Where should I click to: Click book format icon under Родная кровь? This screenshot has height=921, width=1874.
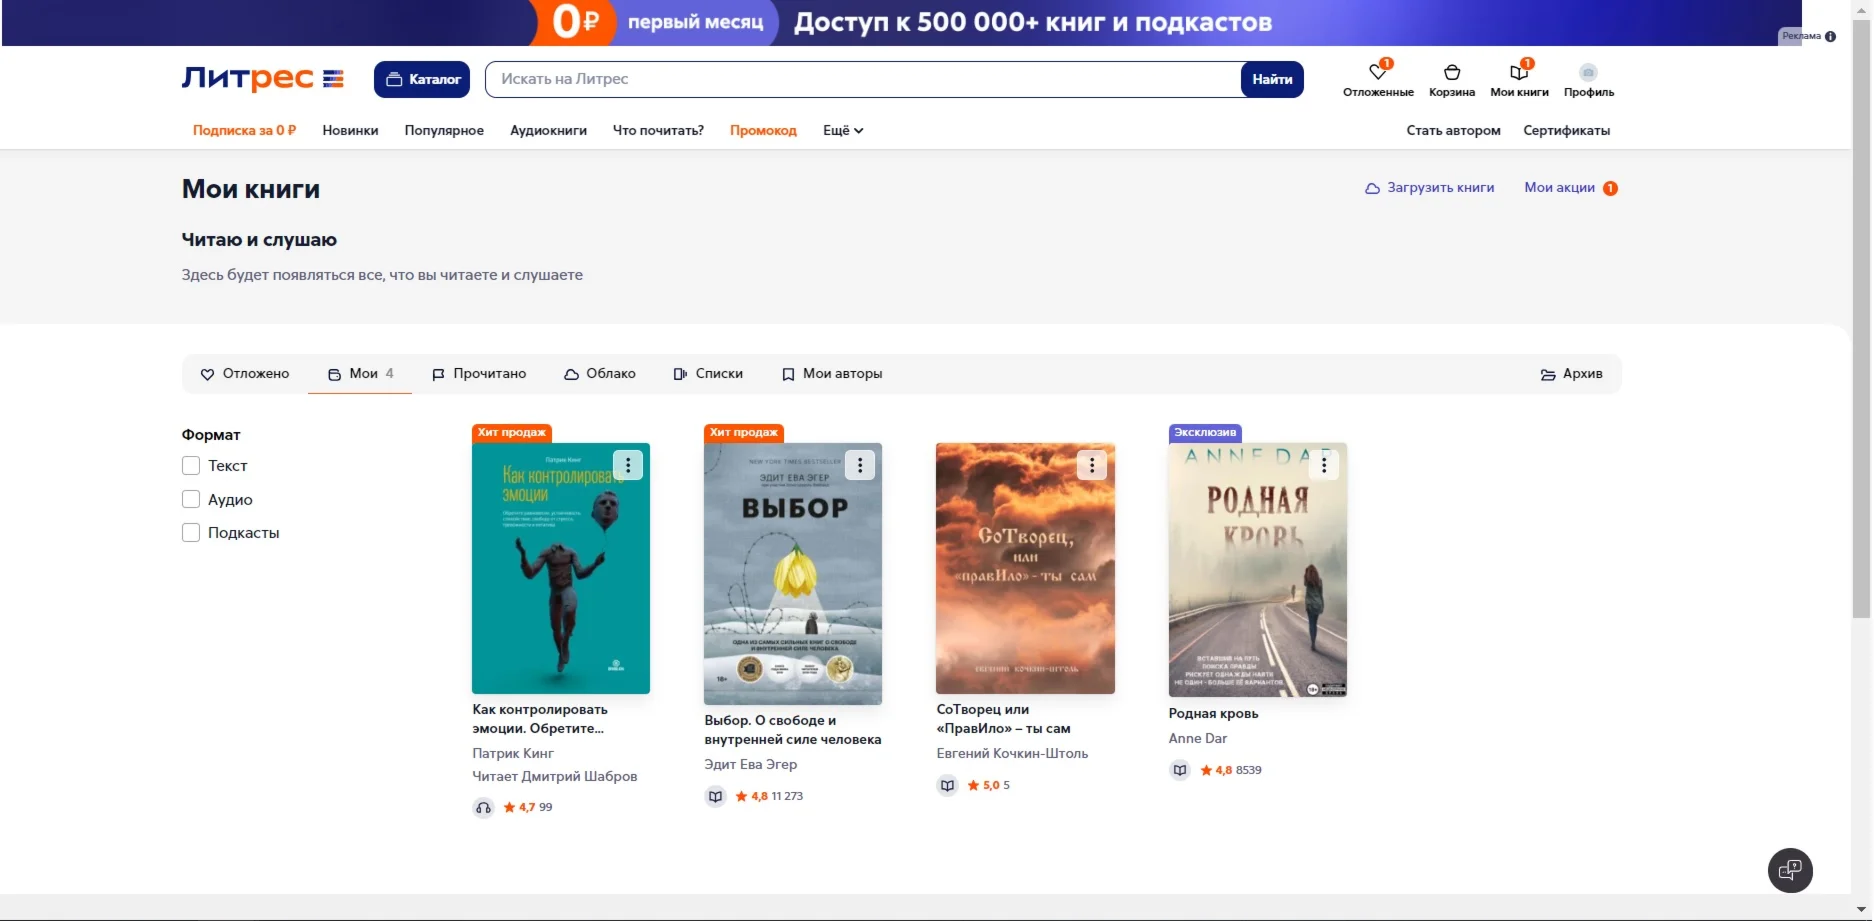pos(1180,771)
